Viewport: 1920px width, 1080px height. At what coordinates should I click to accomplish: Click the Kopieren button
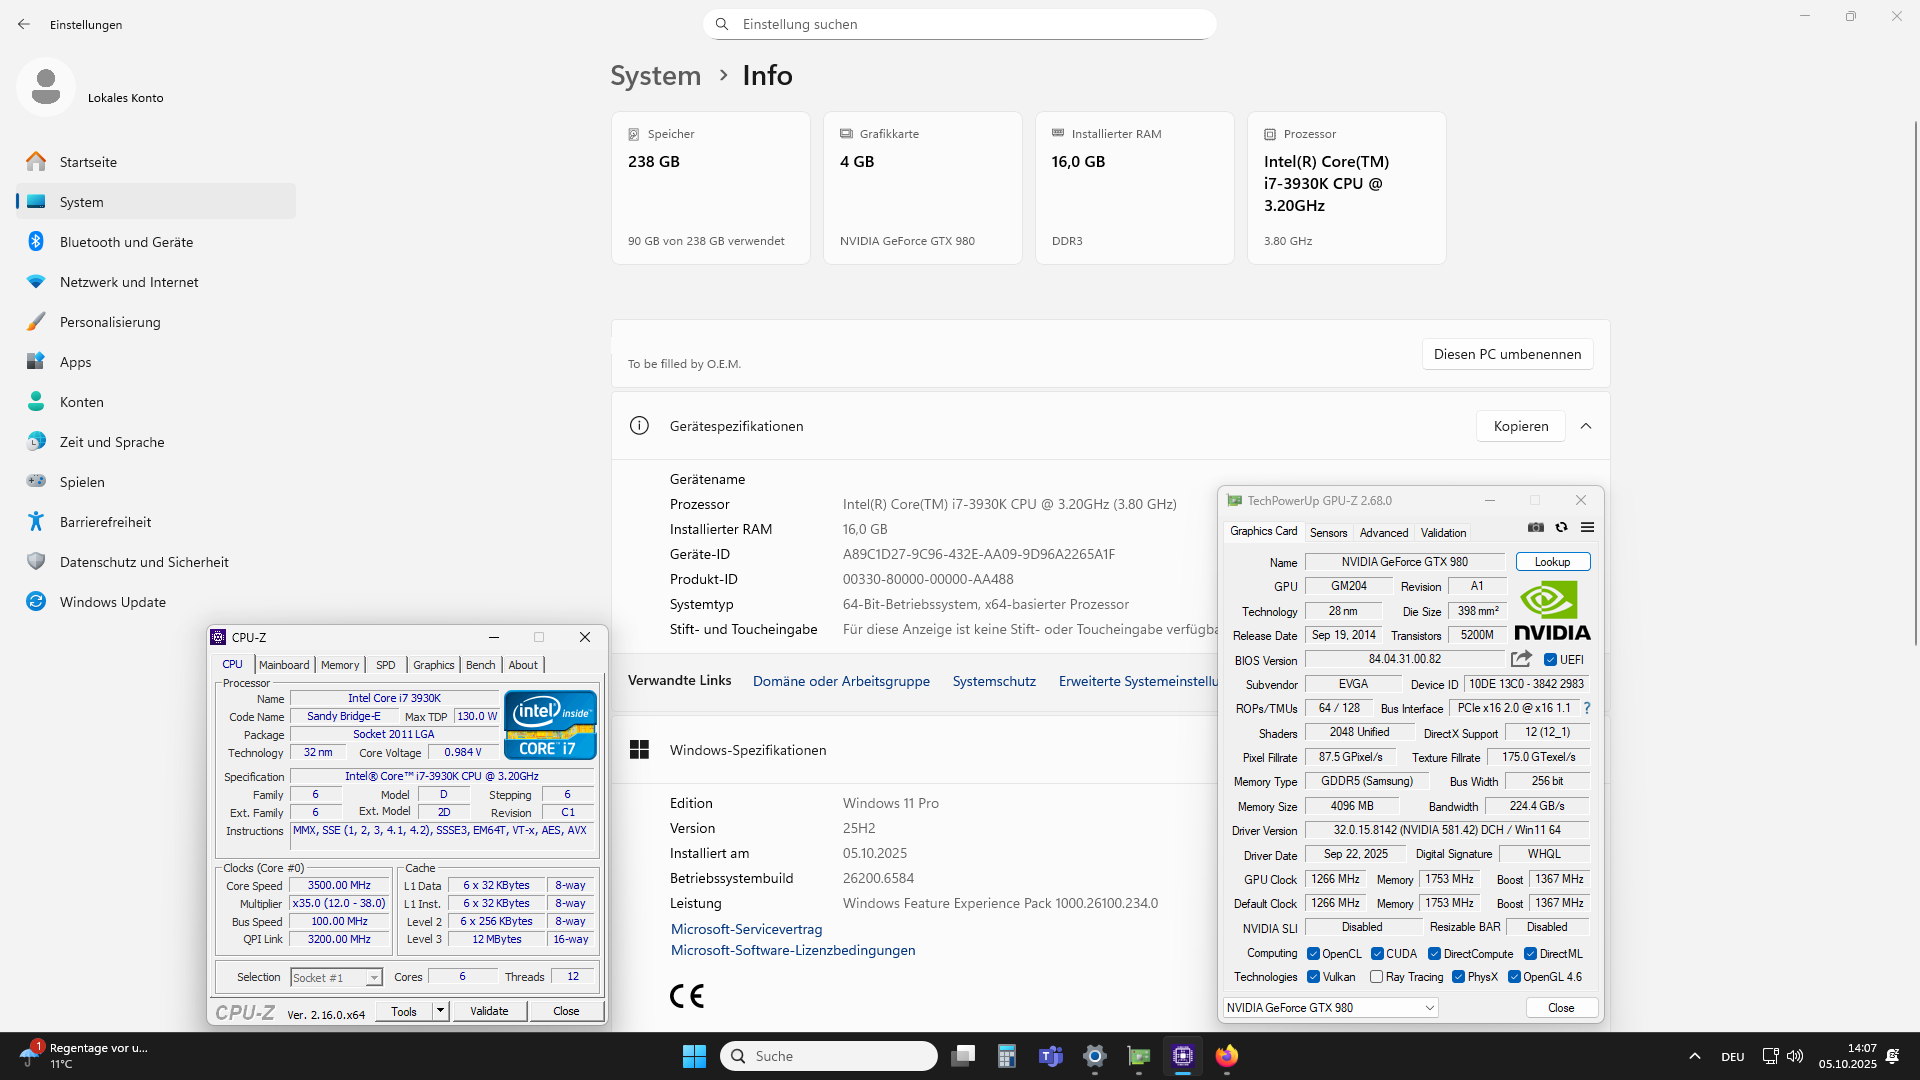point(1520,426)
